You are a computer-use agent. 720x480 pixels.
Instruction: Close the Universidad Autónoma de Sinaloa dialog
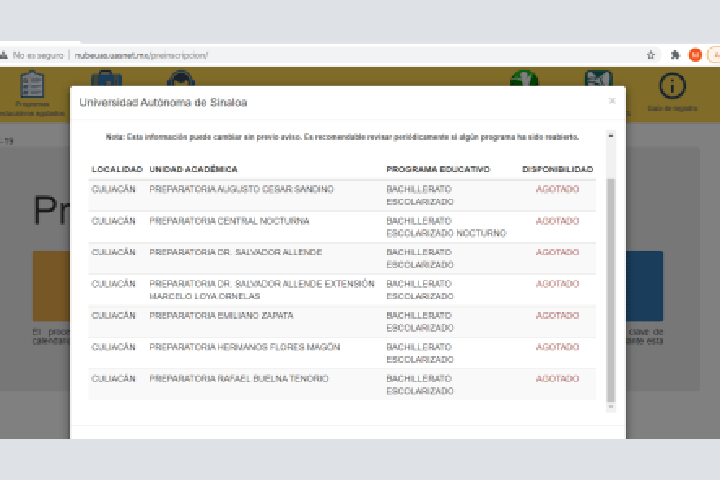click(612, 101)
